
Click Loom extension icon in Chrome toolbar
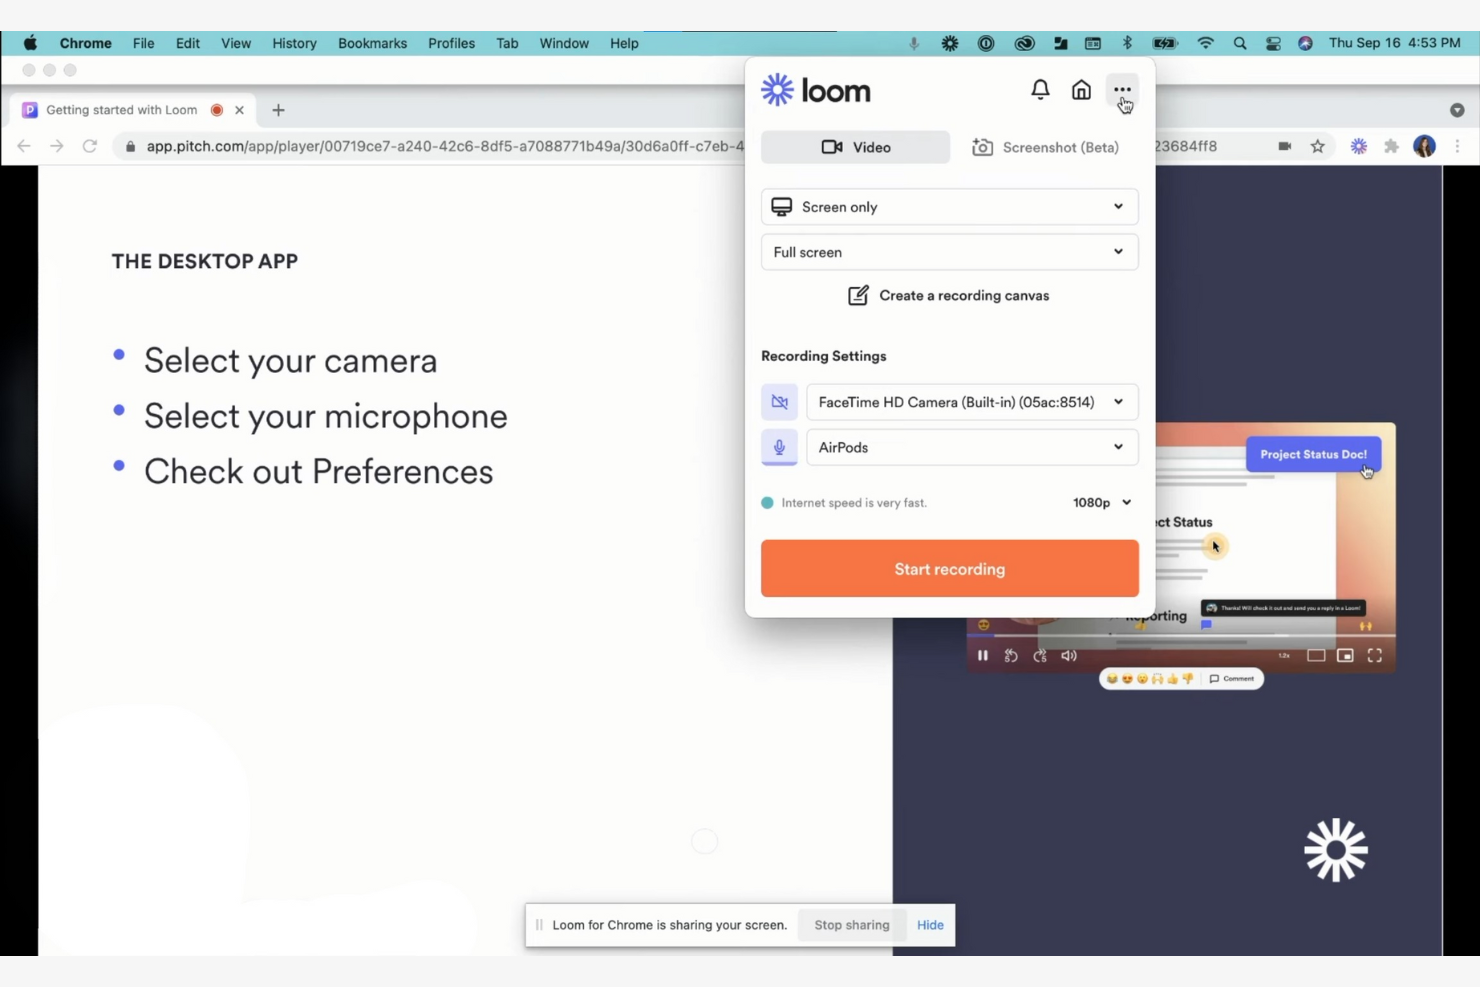click(1358, 146)
